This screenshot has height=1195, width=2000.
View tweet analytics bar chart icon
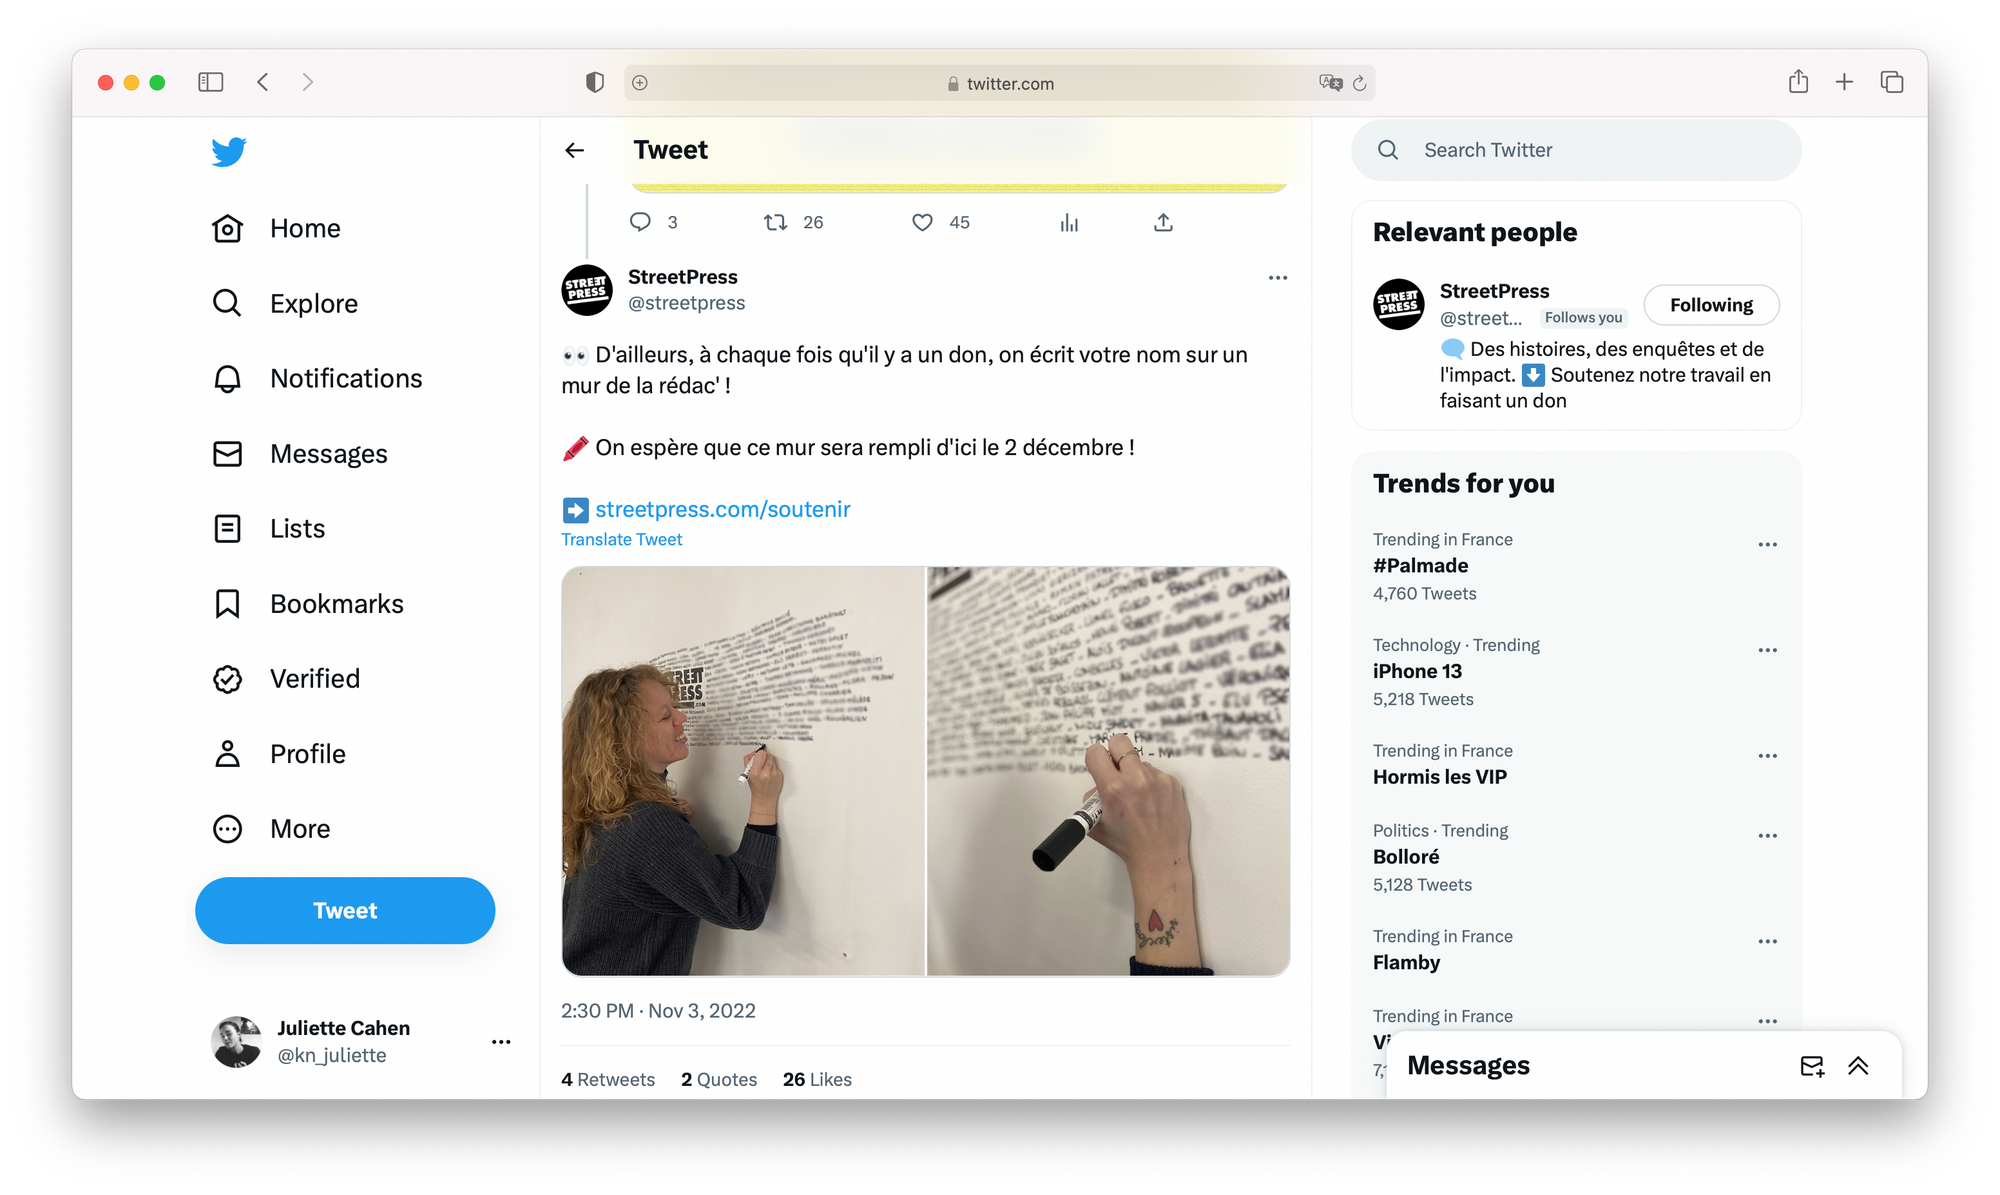1069,222
